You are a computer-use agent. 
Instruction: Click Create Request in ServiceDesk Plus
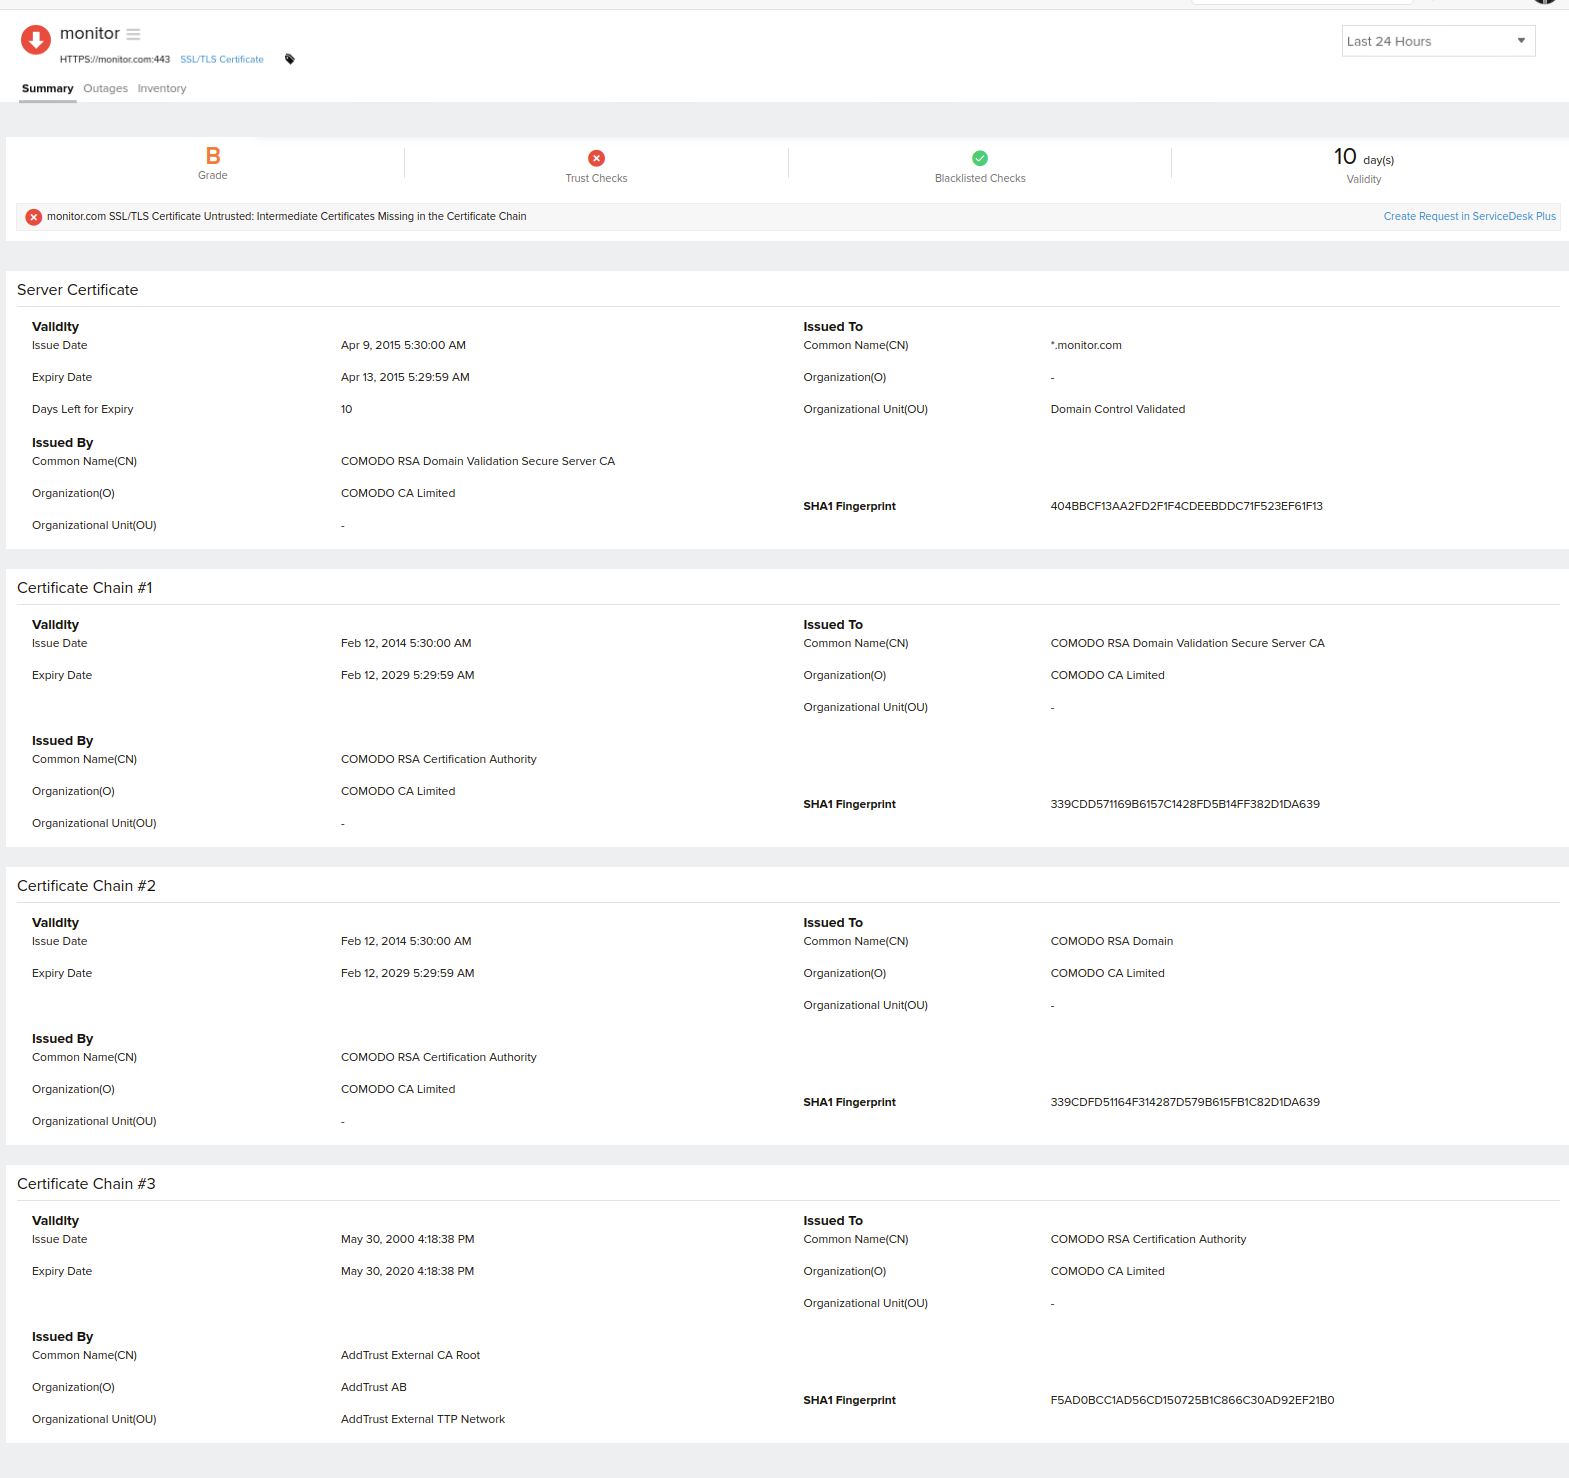pyautogui.click(x=1469, y=216)
